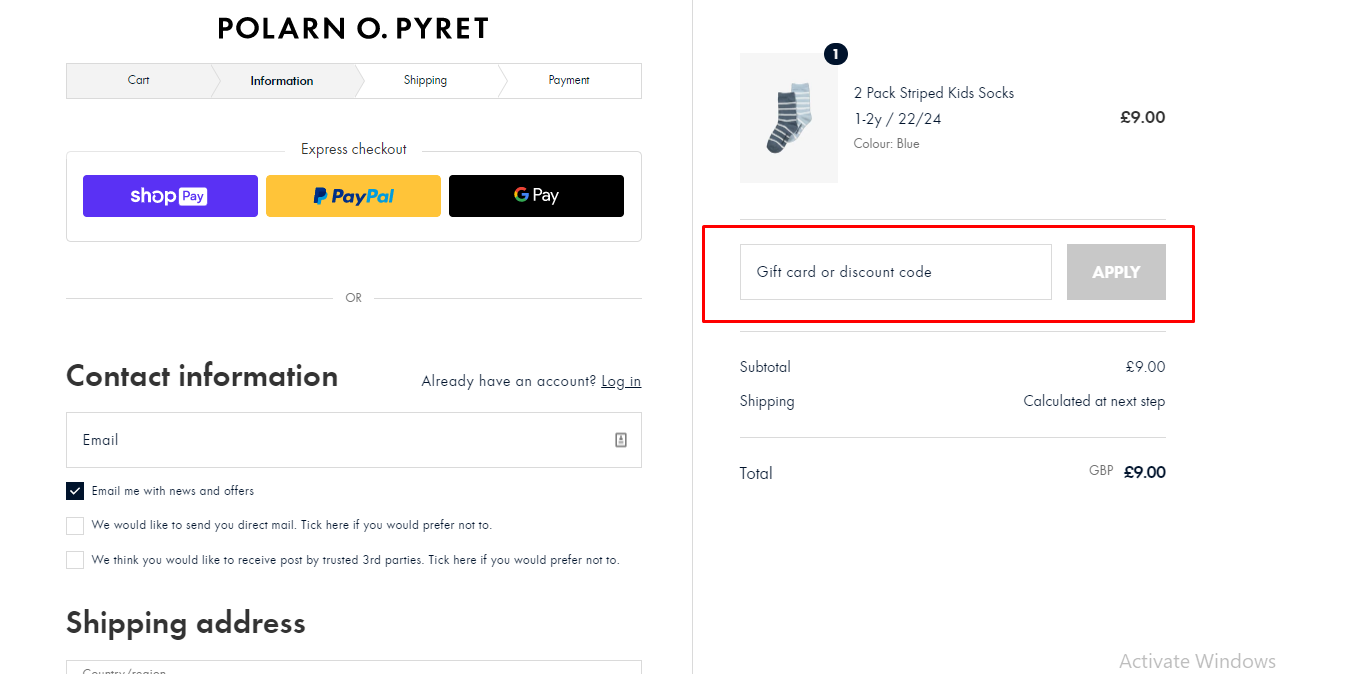Focus the gift card or discount code field
This screenshot has width=1349, height=674.
click(895, 271)
